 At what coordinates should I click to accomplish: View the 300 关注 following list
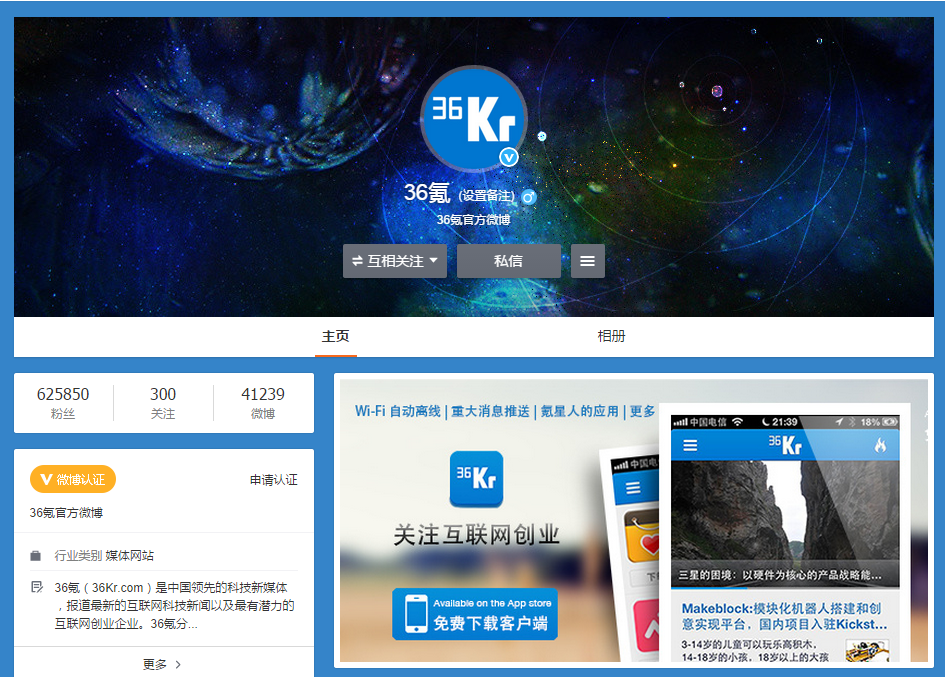pyautogui.click(x=163, y=403)
